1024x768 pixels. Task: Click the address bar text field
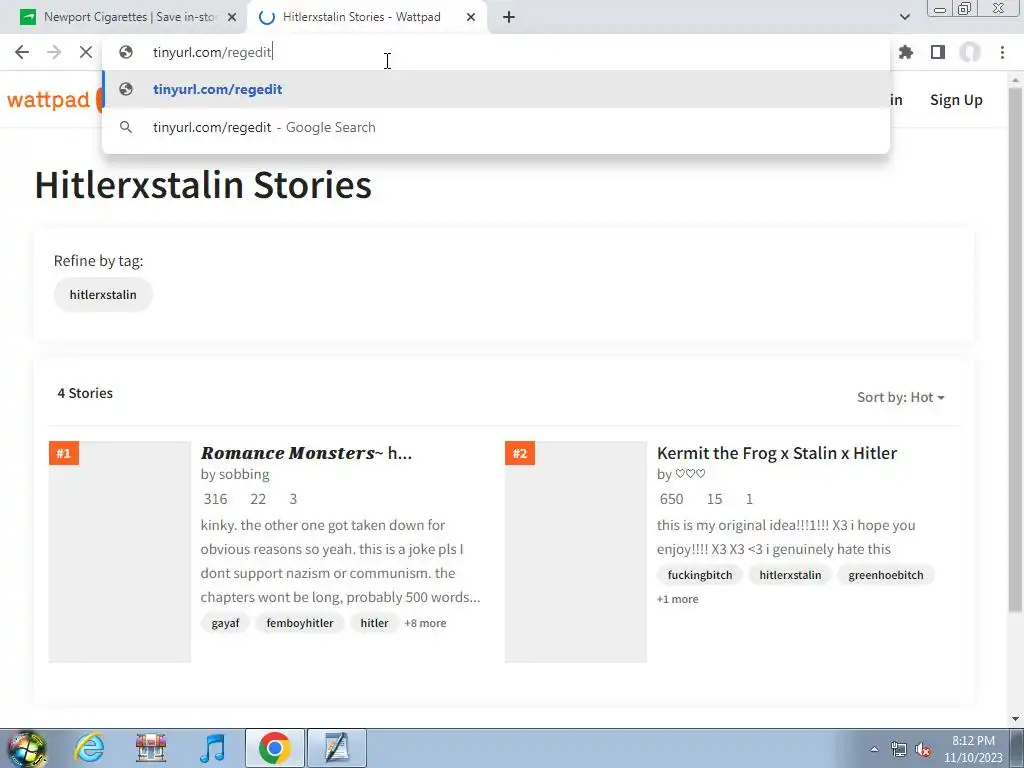[x=496, y=52]
